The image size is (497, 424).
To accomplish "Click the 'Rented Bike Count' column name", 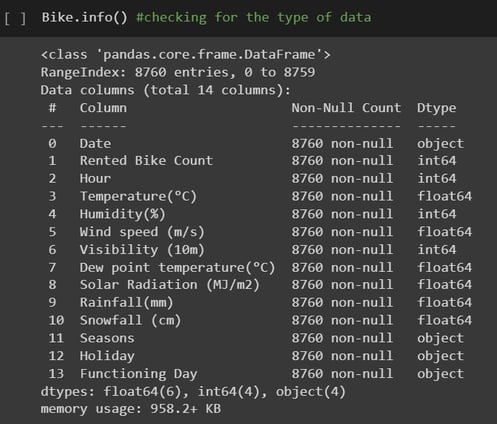I will tap(146, 161).
